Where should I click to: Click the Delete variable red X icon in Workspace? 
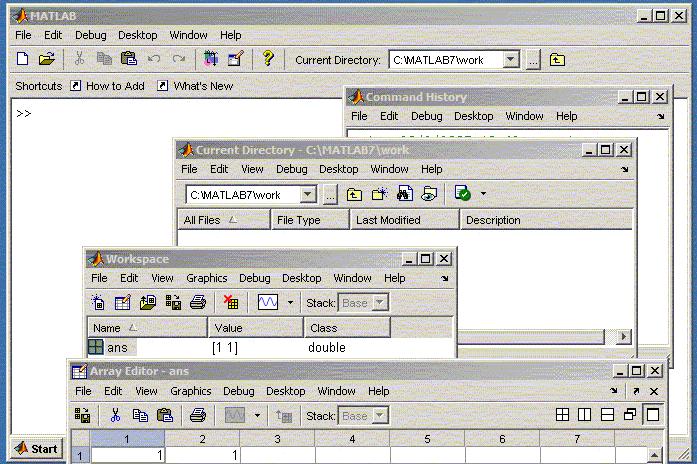[231, 302]
